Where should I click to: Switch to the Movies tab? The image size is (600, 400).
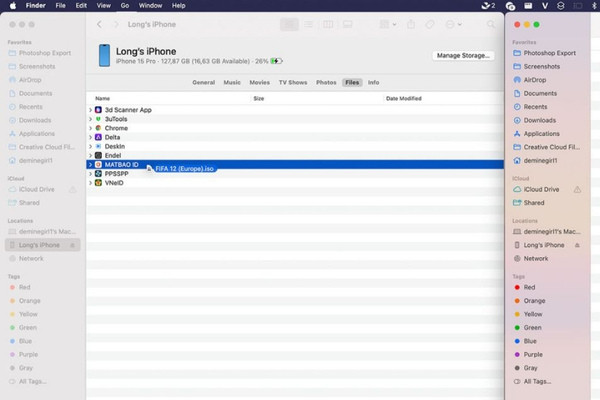tap(259, 82)
